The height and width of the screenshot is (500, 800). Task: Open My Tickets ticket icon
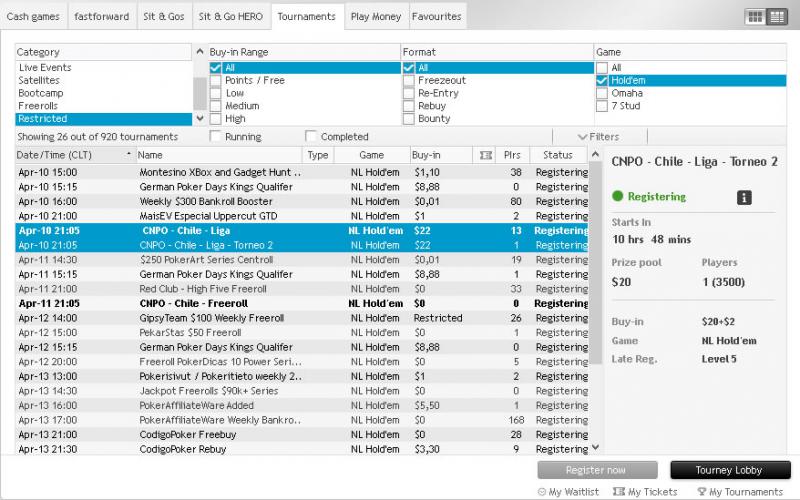click(x=619, y=491)
